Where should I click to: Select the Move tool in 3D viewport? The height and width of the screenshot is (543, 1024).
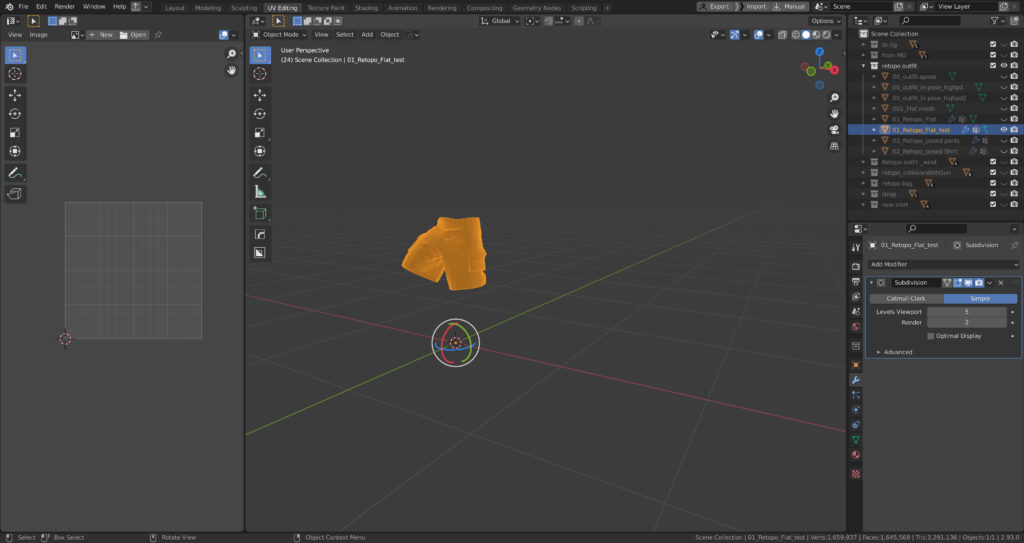(x=260, y=95)
